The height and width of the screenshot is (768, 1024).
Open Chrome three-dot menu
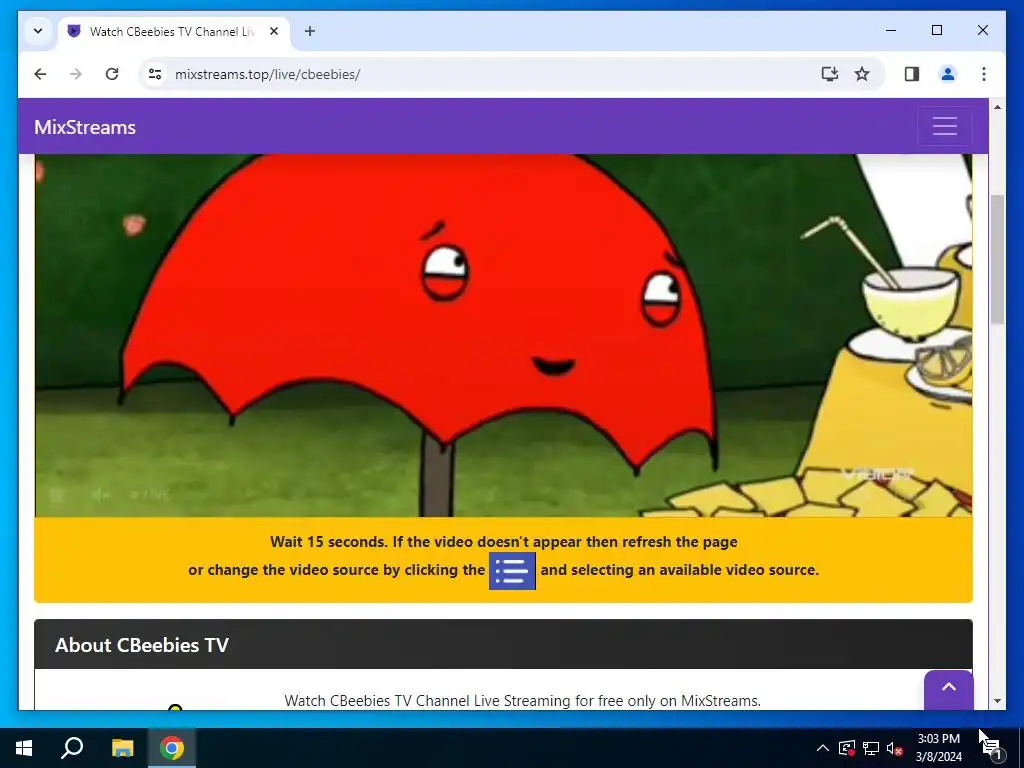[984, 74]
